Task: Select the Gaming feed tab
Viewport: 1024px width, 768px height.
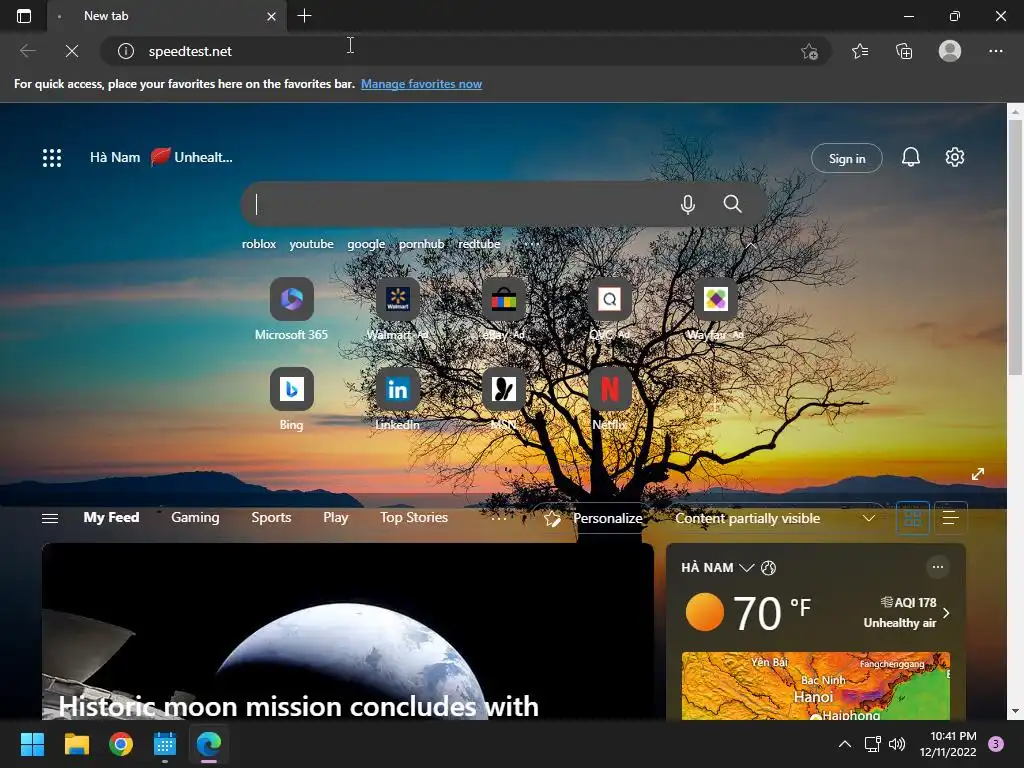Action: (195, 518)
